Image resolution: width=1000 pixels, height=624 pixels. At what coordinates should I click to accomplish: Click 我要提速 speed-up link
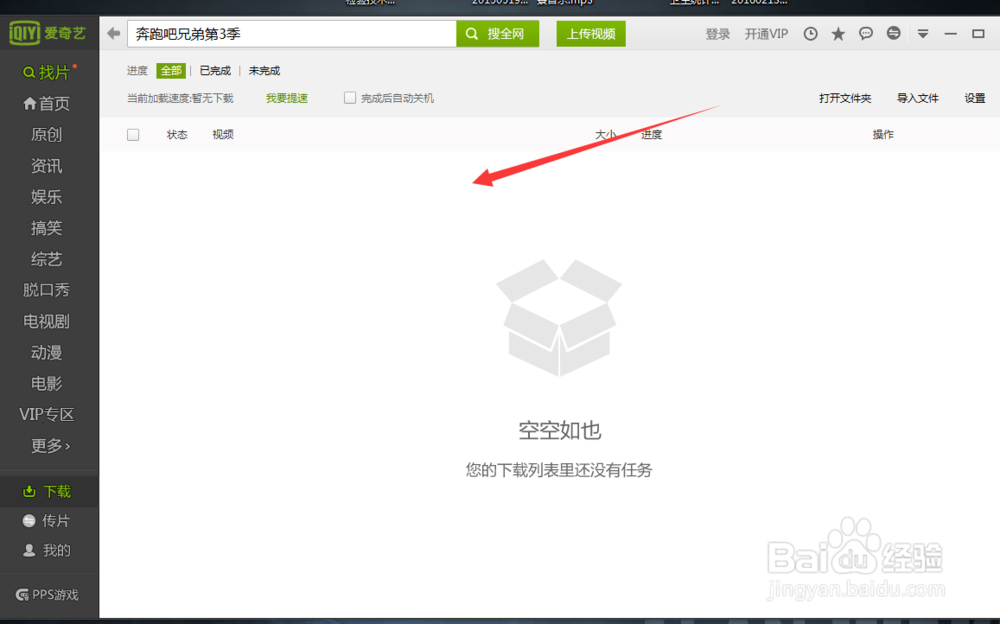[287, 98]
